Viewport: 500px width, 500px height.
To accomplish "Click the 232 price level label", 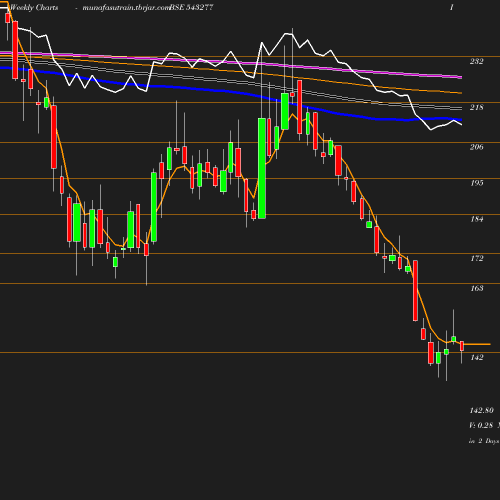I will (x=476, y=61).
